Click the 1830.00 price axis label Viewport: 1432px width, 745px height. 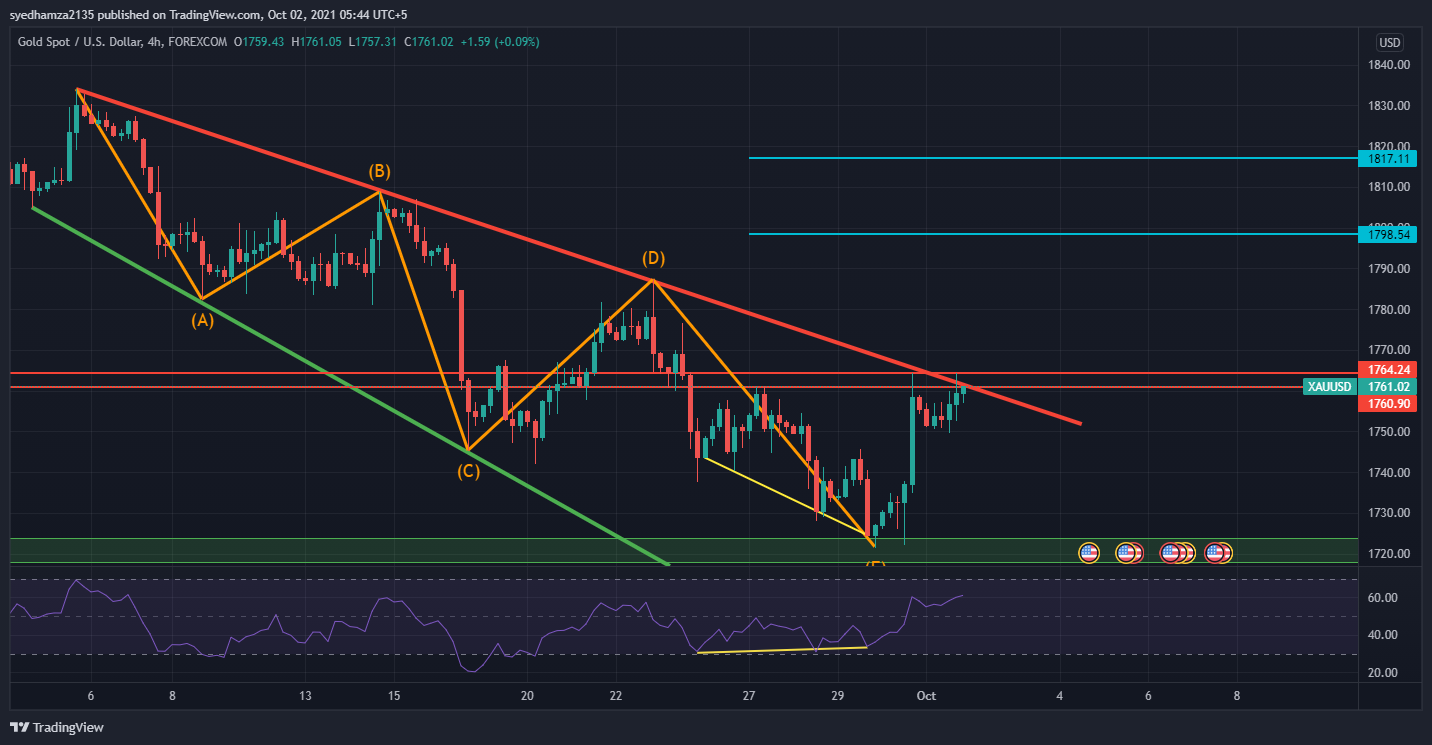pyautogui.click(x=1391, y=106)
